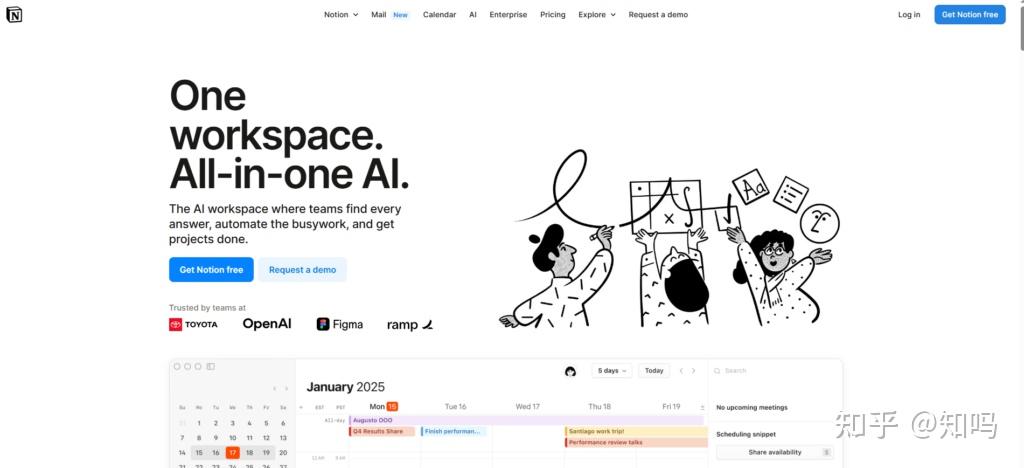Click the New badge next to Mail
1024x468 pixels.
point(400,15)
